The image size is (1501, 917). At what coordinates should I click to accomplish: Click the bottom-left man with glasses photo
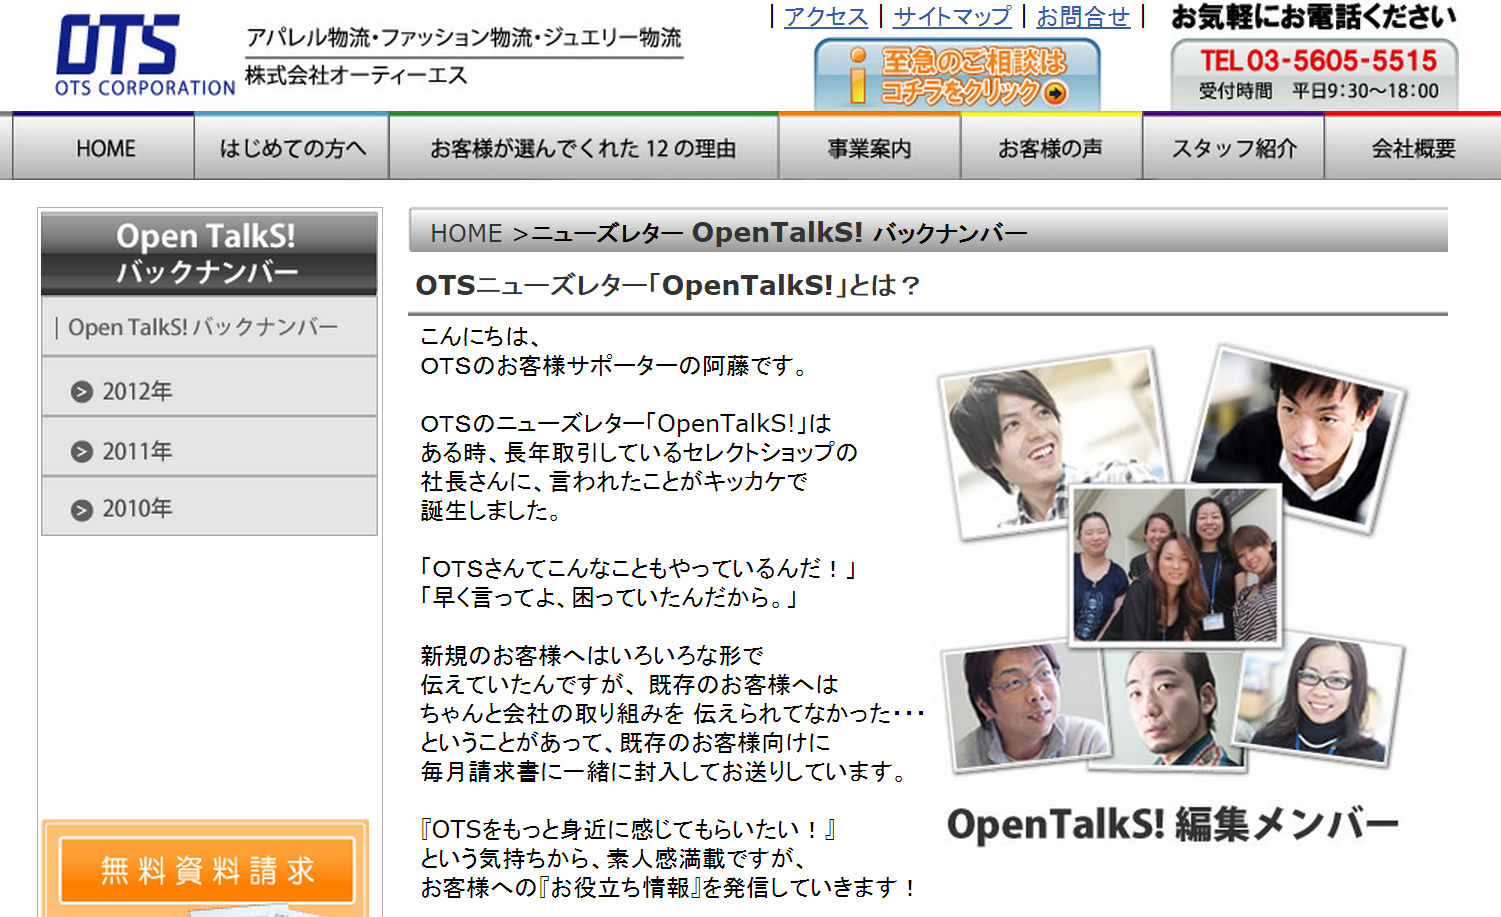click(x=1025, y=705)
